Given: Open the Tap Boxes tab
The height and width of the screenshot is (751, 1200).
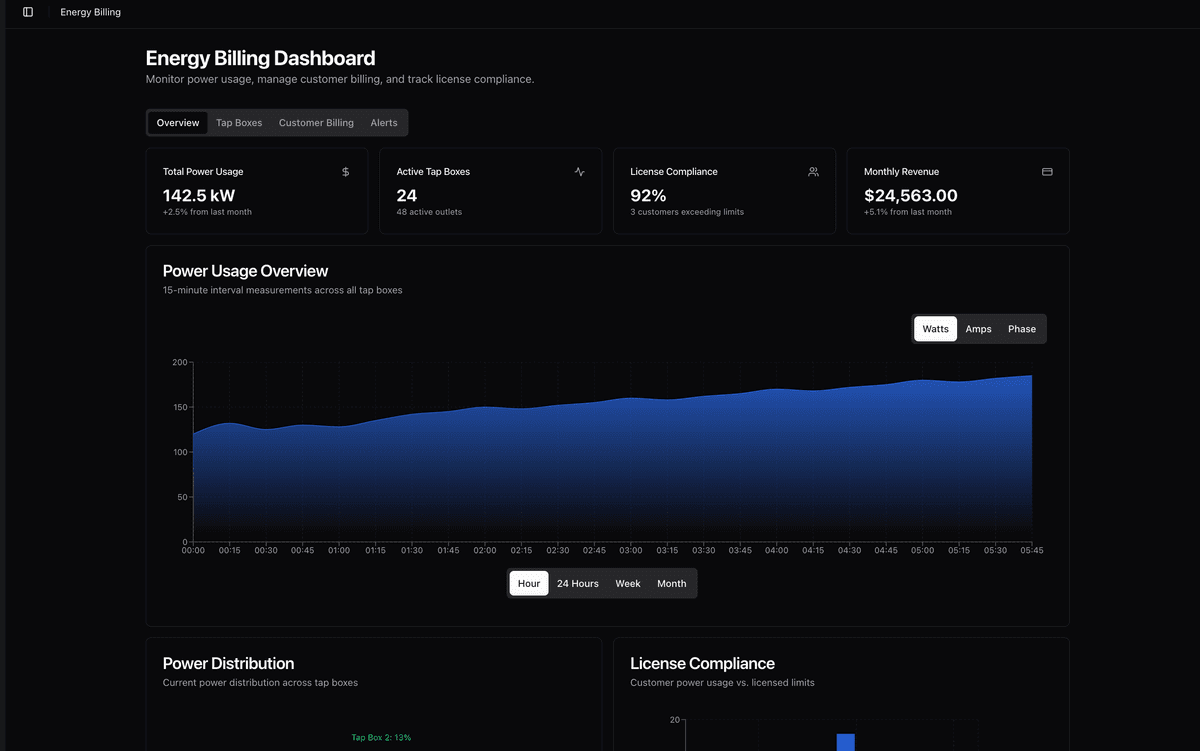Looking at the screenshot, I should [x=239, y=122].
